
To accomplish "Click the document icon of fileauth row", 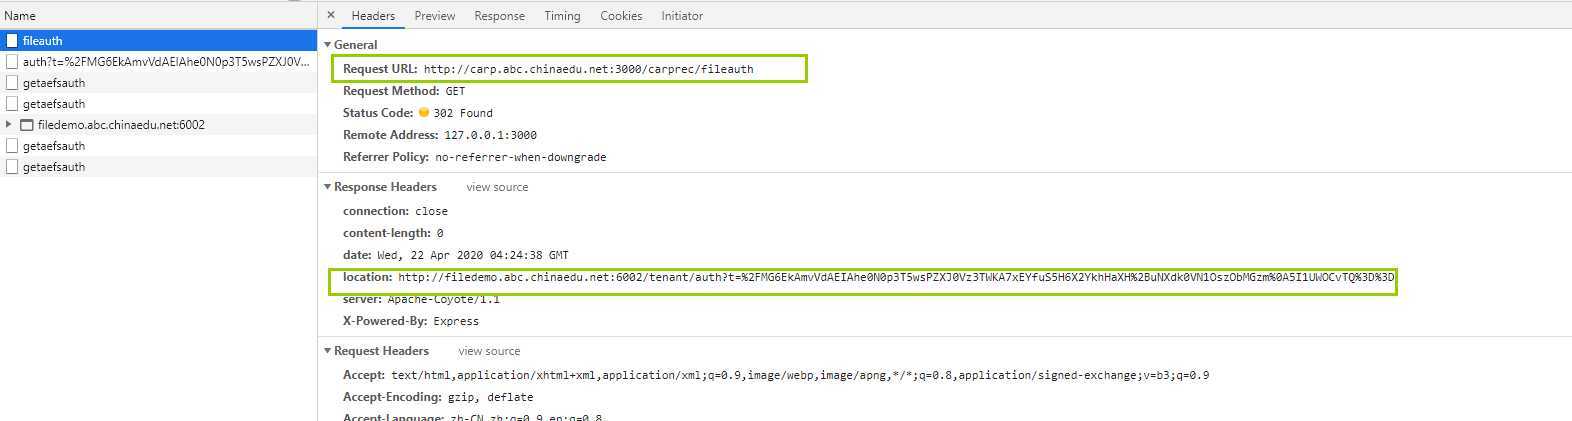I will 12,41.
